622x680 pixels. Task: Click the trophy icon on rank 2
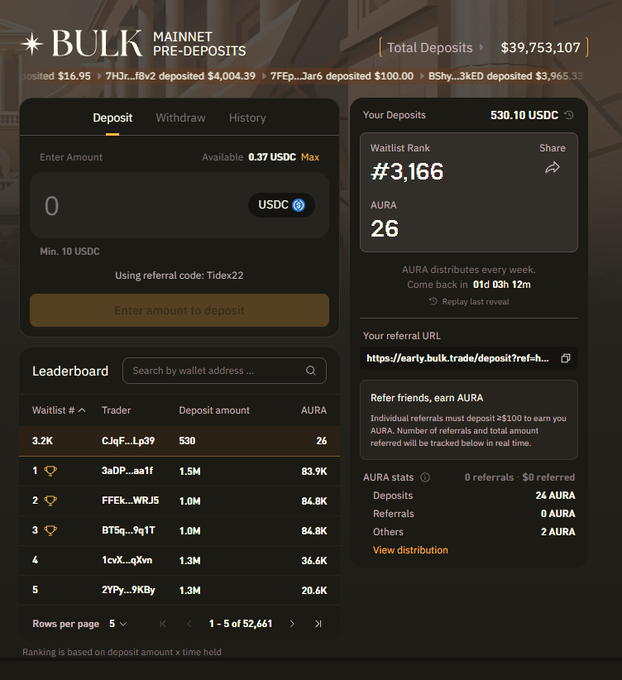pyautogui.click(x=50, y=500)
